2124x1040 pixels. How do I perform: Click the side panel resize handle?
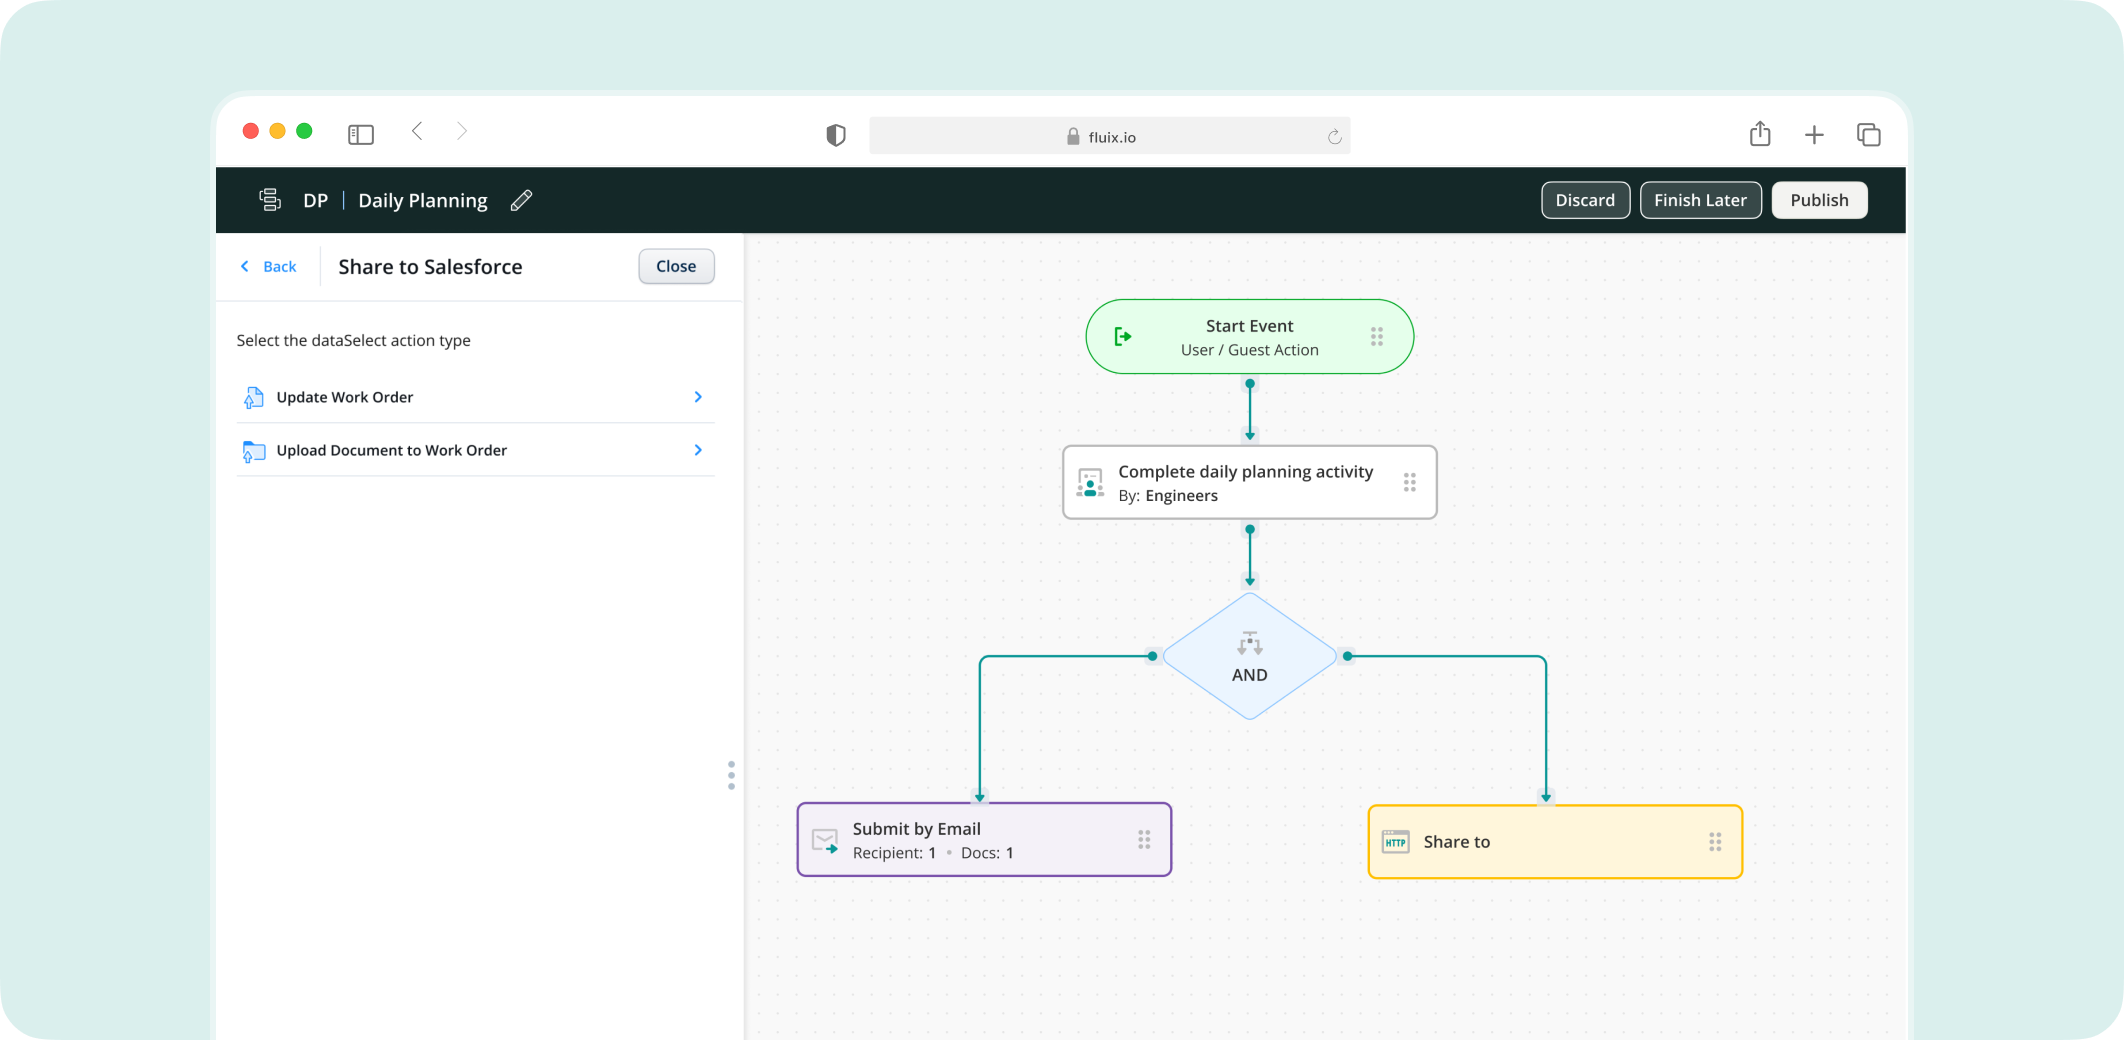click(731, 775)
